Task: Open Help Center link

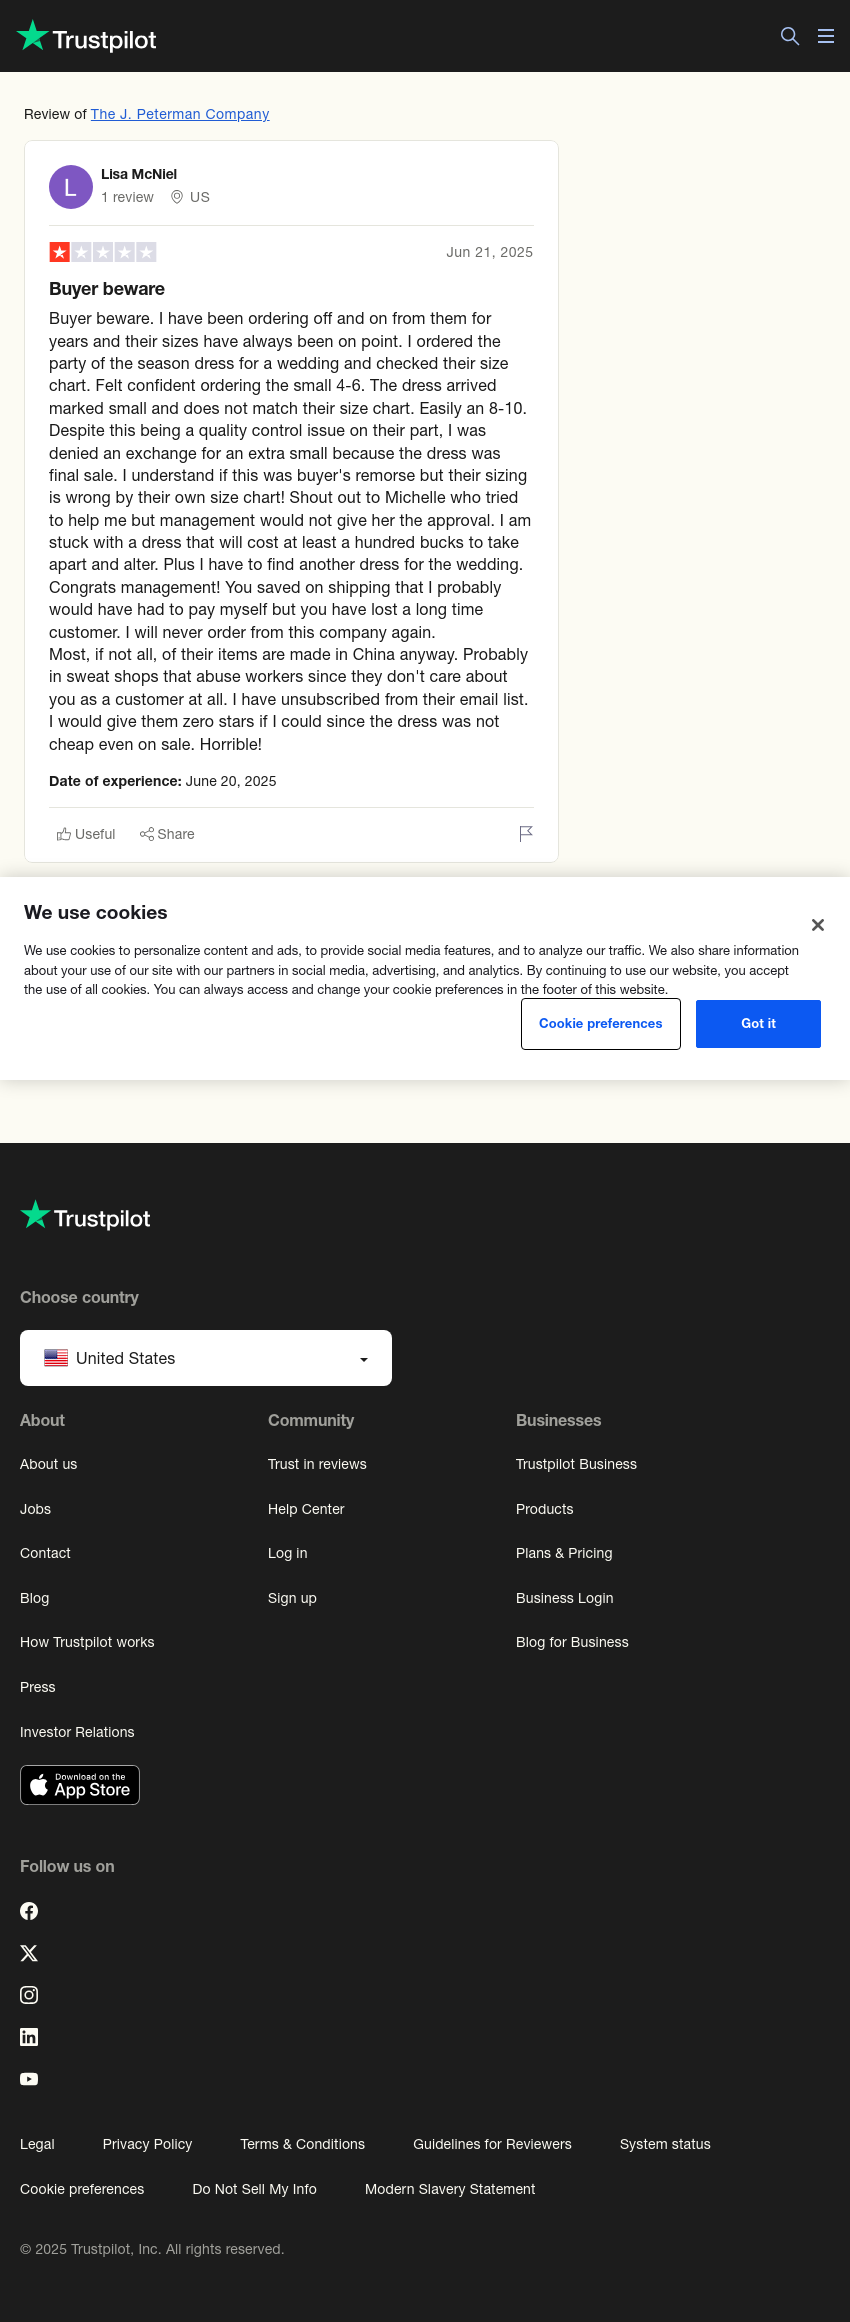Action: (x=306, y=1509)
